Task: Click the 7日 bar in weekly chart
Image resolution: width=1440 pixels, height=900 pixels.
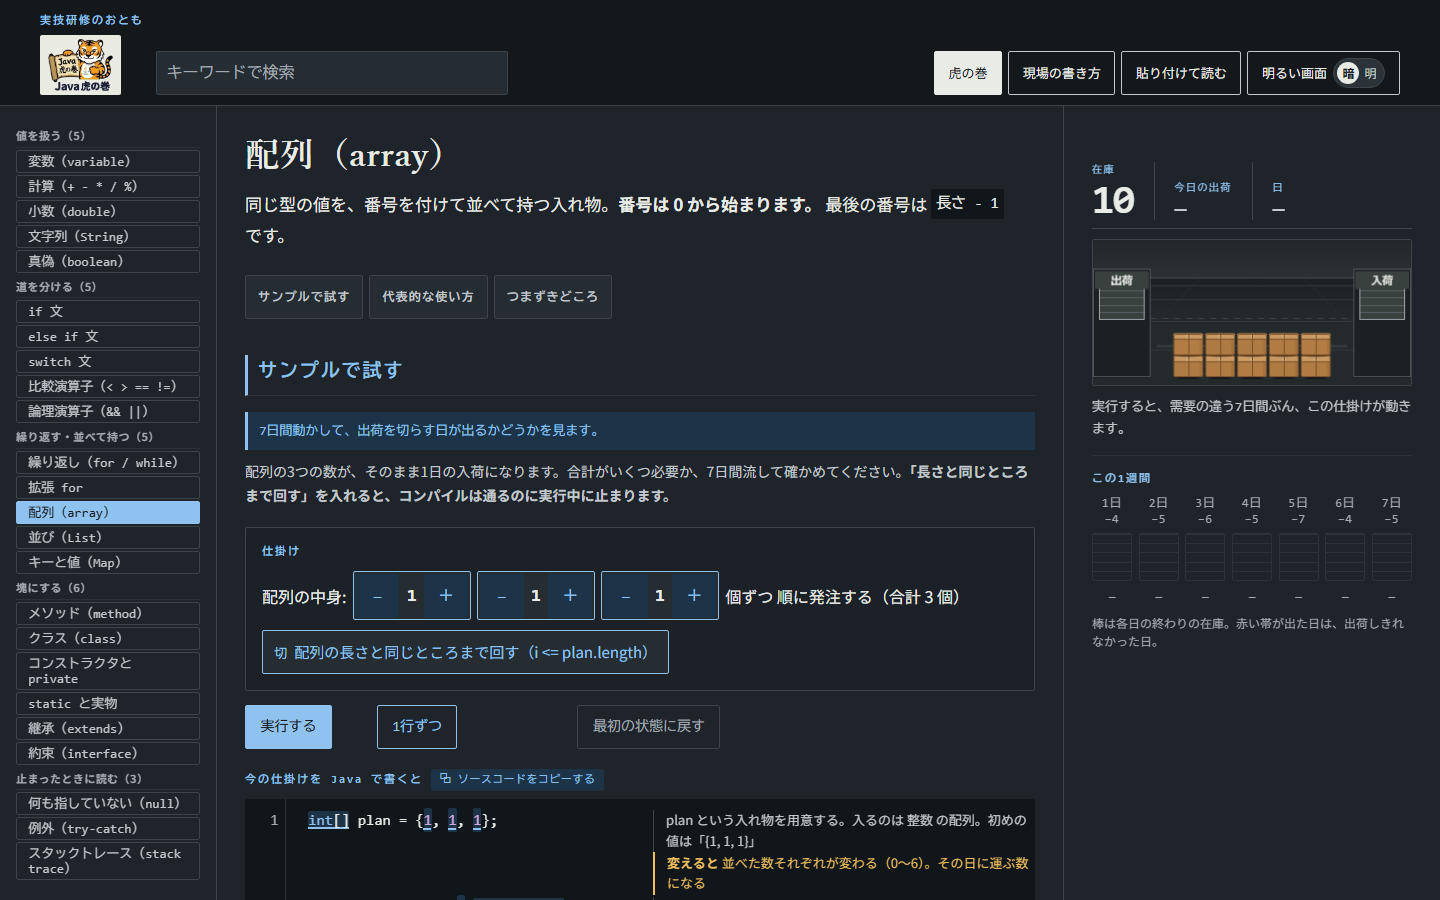Action: 1391,557
